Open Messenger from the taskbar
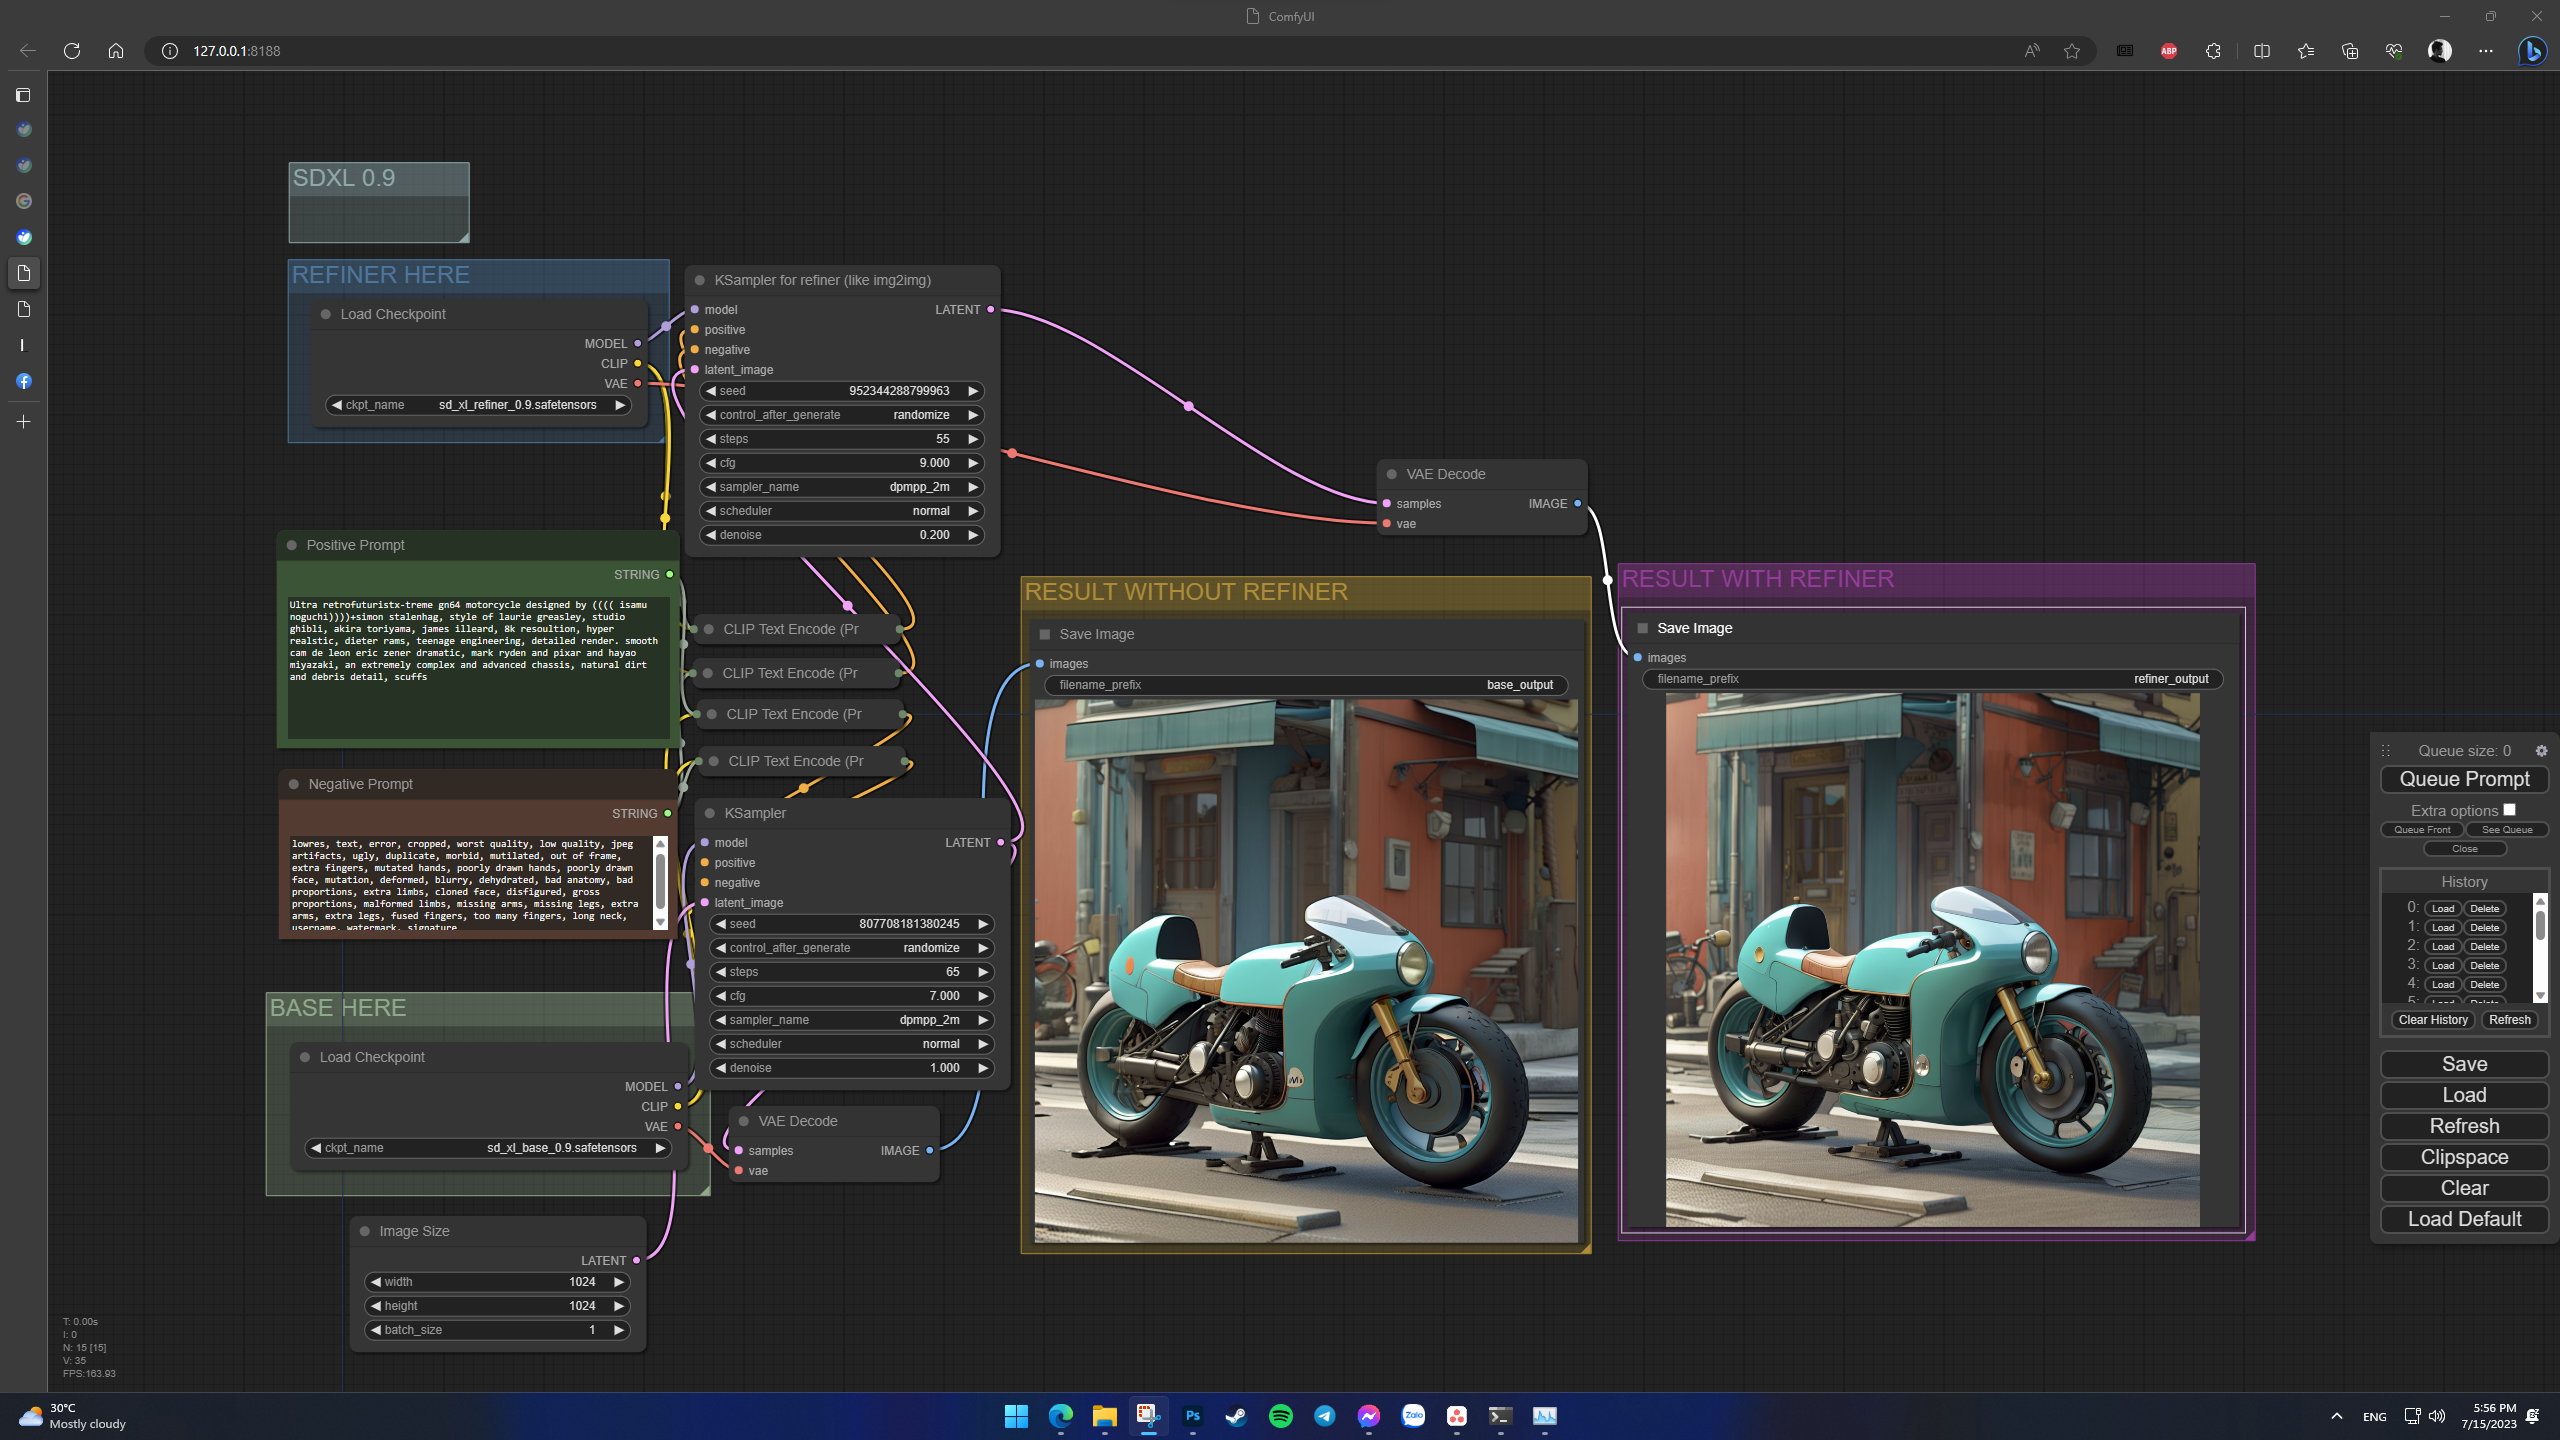 1368,1416
